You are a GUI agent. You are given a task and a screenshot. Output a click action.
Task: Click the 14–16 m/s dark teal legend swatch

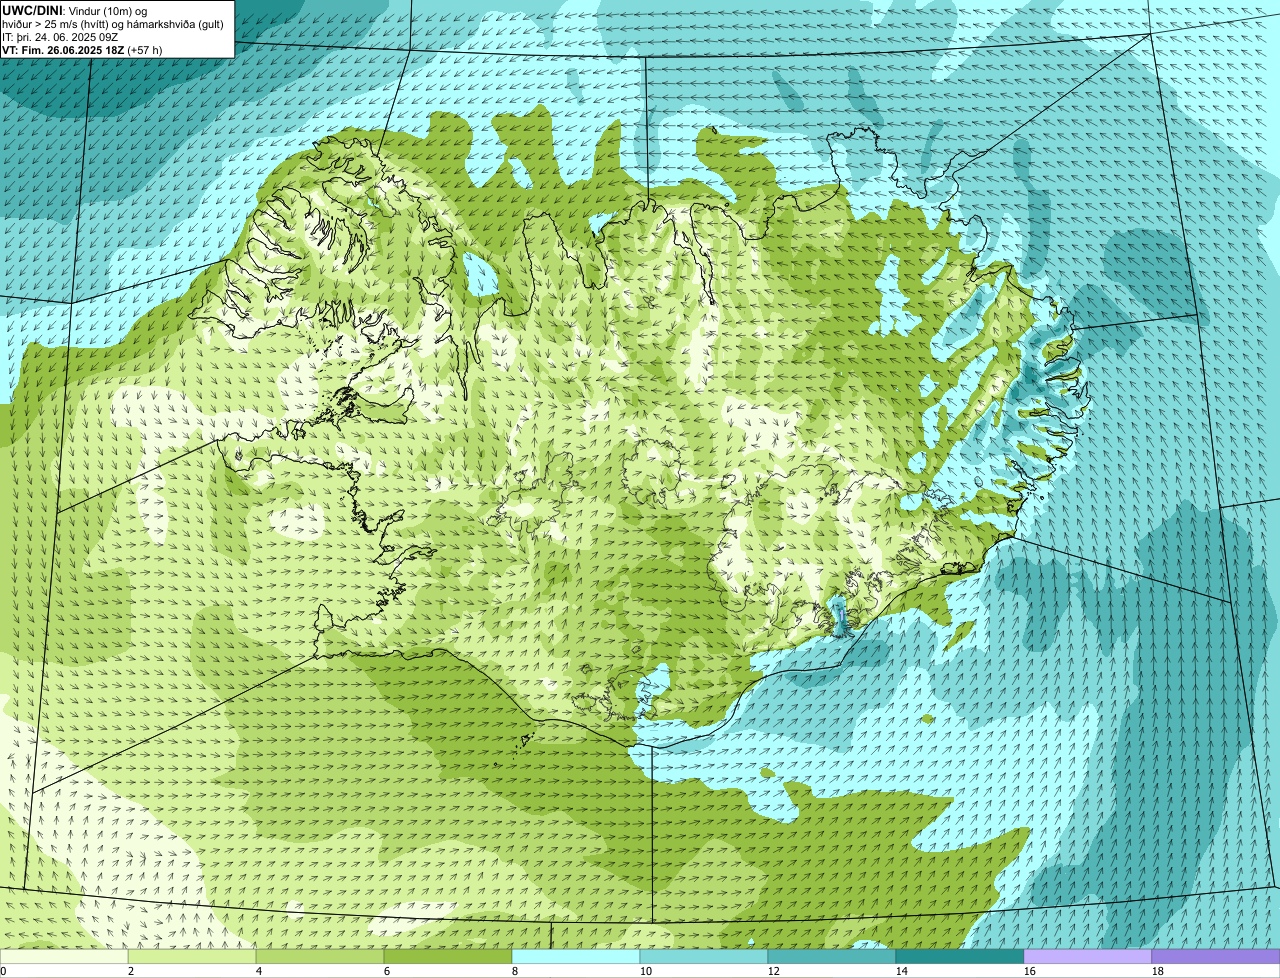click(x=960, y=957)
